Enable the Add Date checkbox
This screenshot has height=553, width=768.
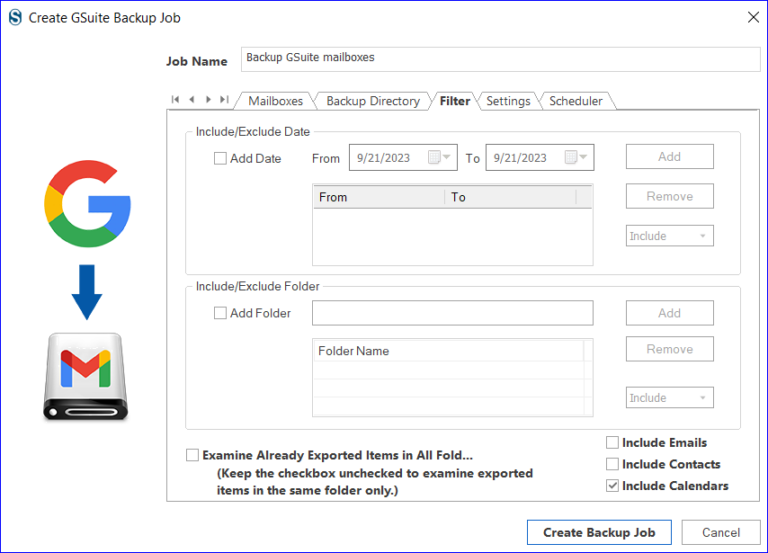click(x=220, y=159)
